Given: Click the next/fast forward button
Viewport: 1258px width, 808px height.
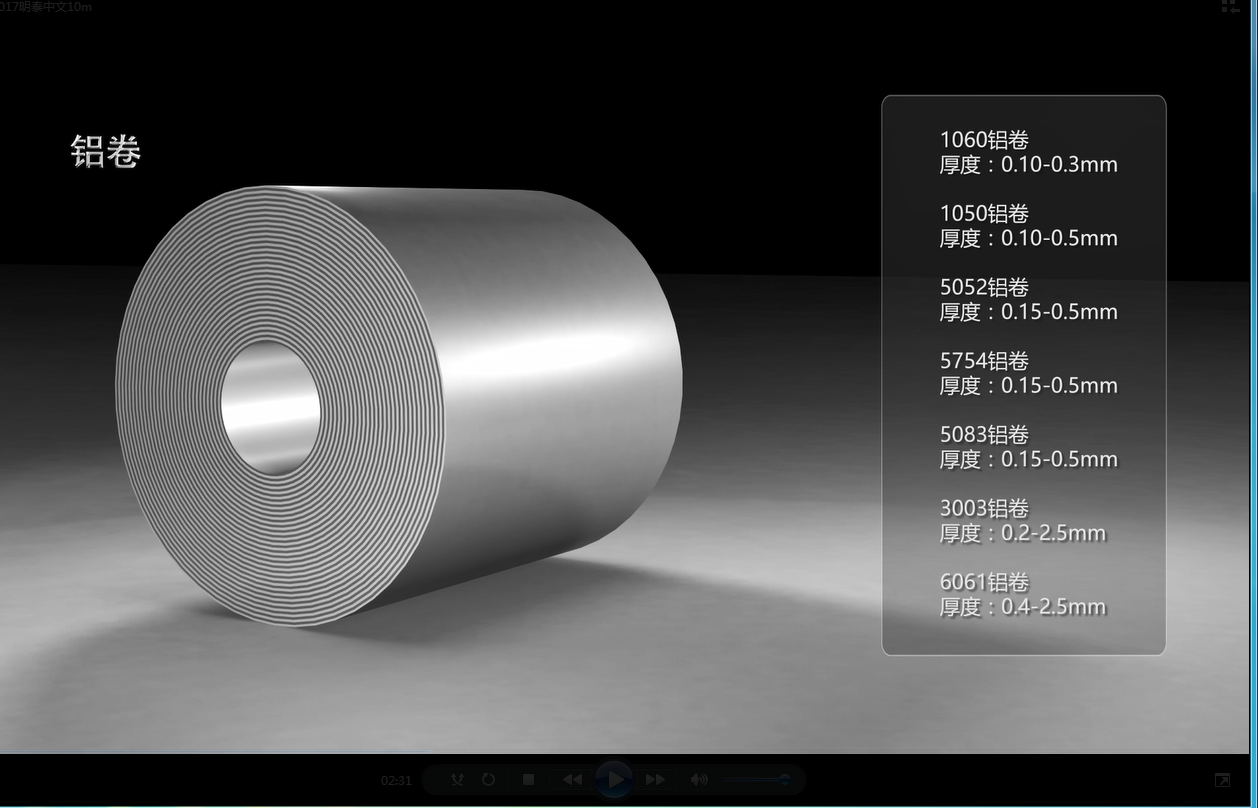Looking at the screenshot, I should coord(655,780).
